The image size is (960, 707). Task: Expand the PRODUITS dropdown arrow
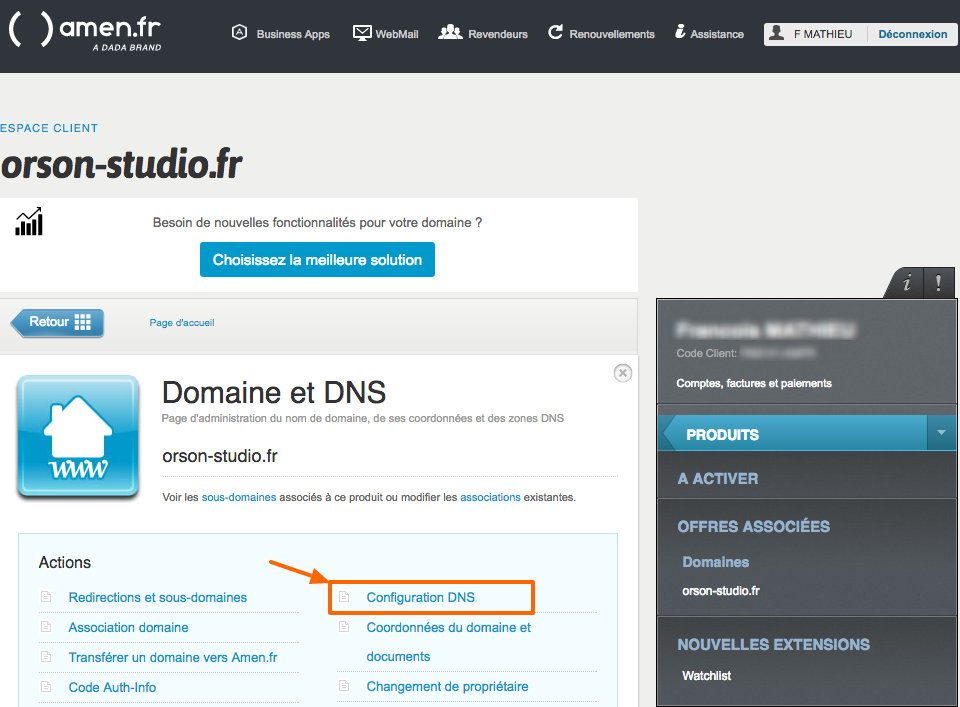(942, 433)
